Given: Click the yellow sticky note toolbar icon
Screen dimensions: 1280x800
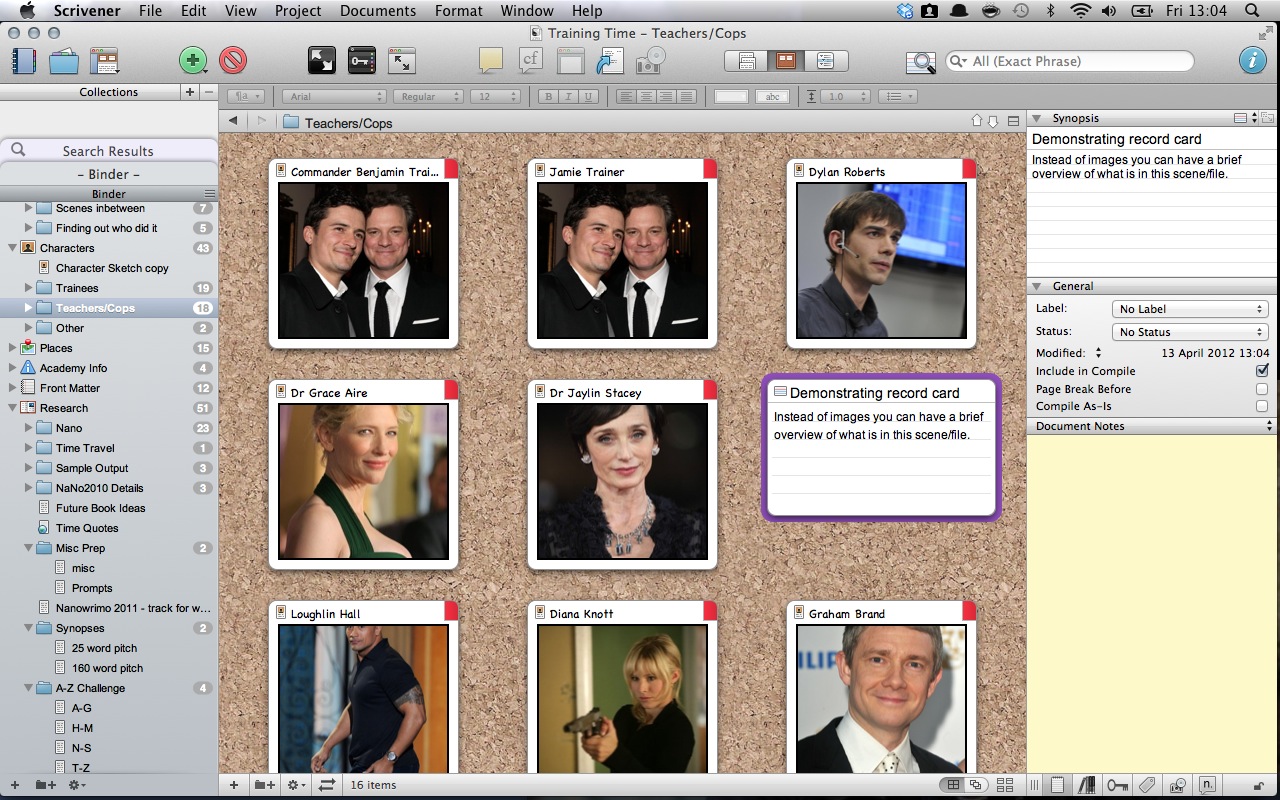Looking at the screenshot, I should pos(490,61).
